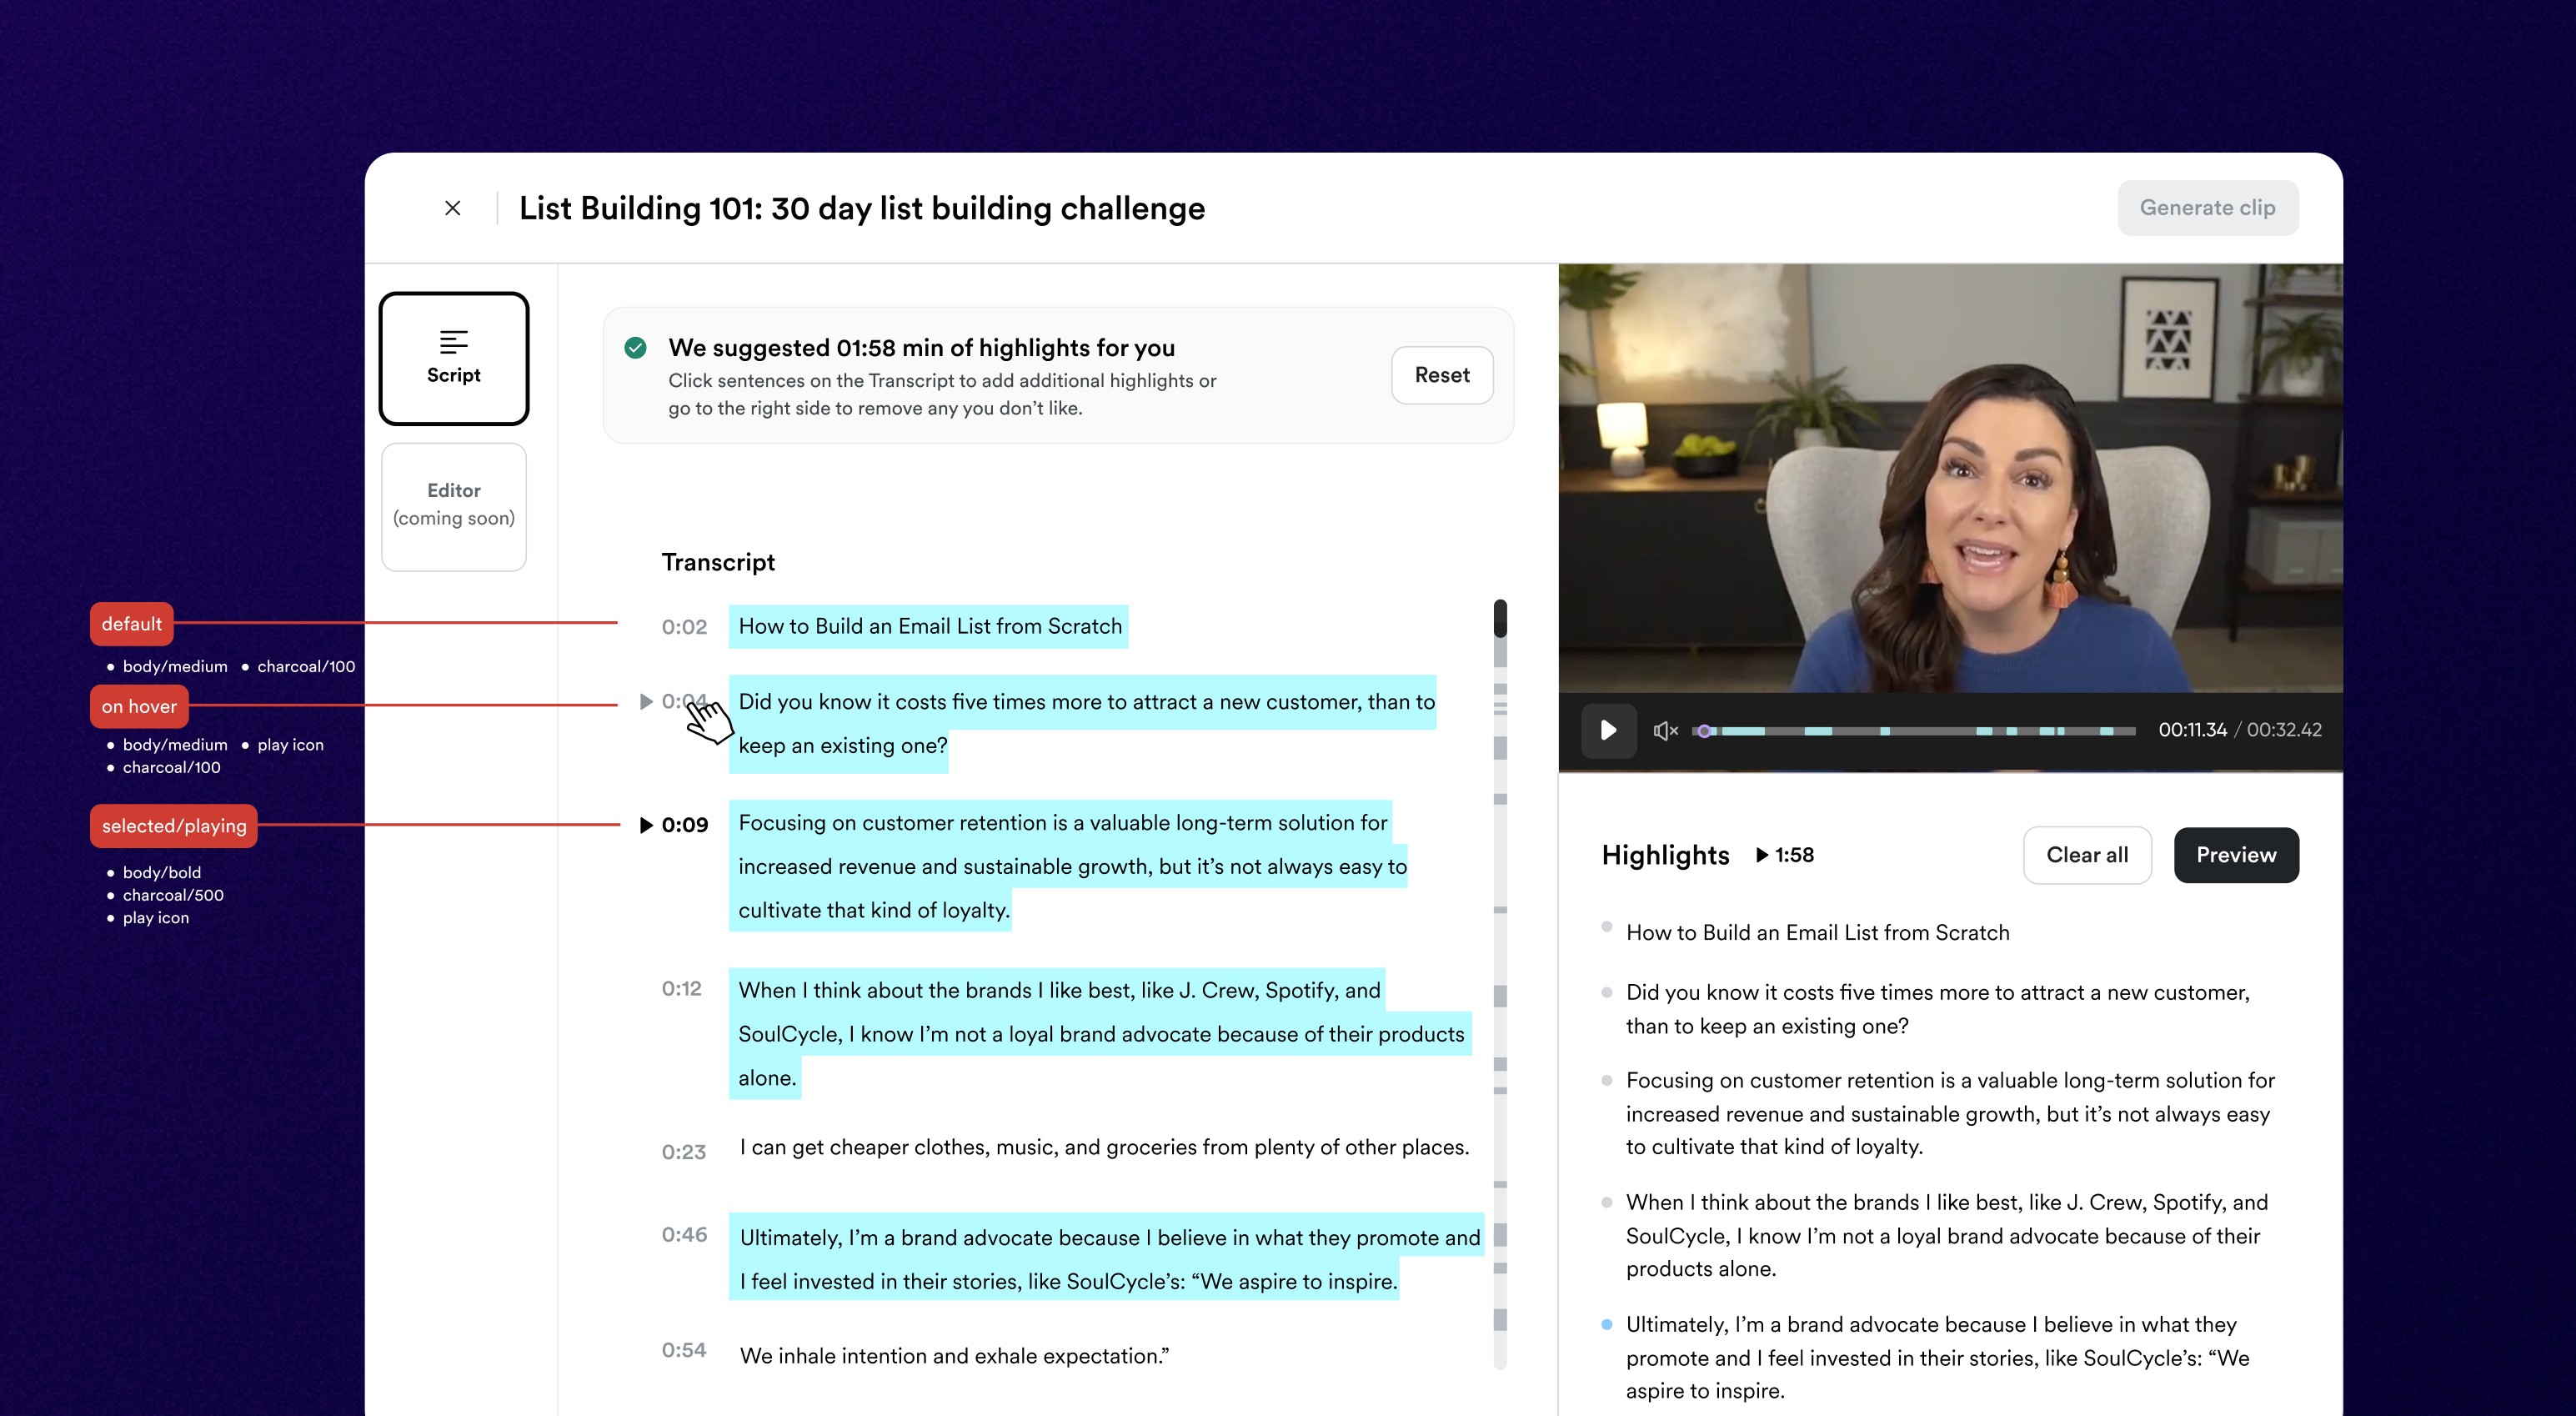Click the green checkmark suggestion icon
The width and height of the screenshot is (2576, 1416).
coord(635,348)
